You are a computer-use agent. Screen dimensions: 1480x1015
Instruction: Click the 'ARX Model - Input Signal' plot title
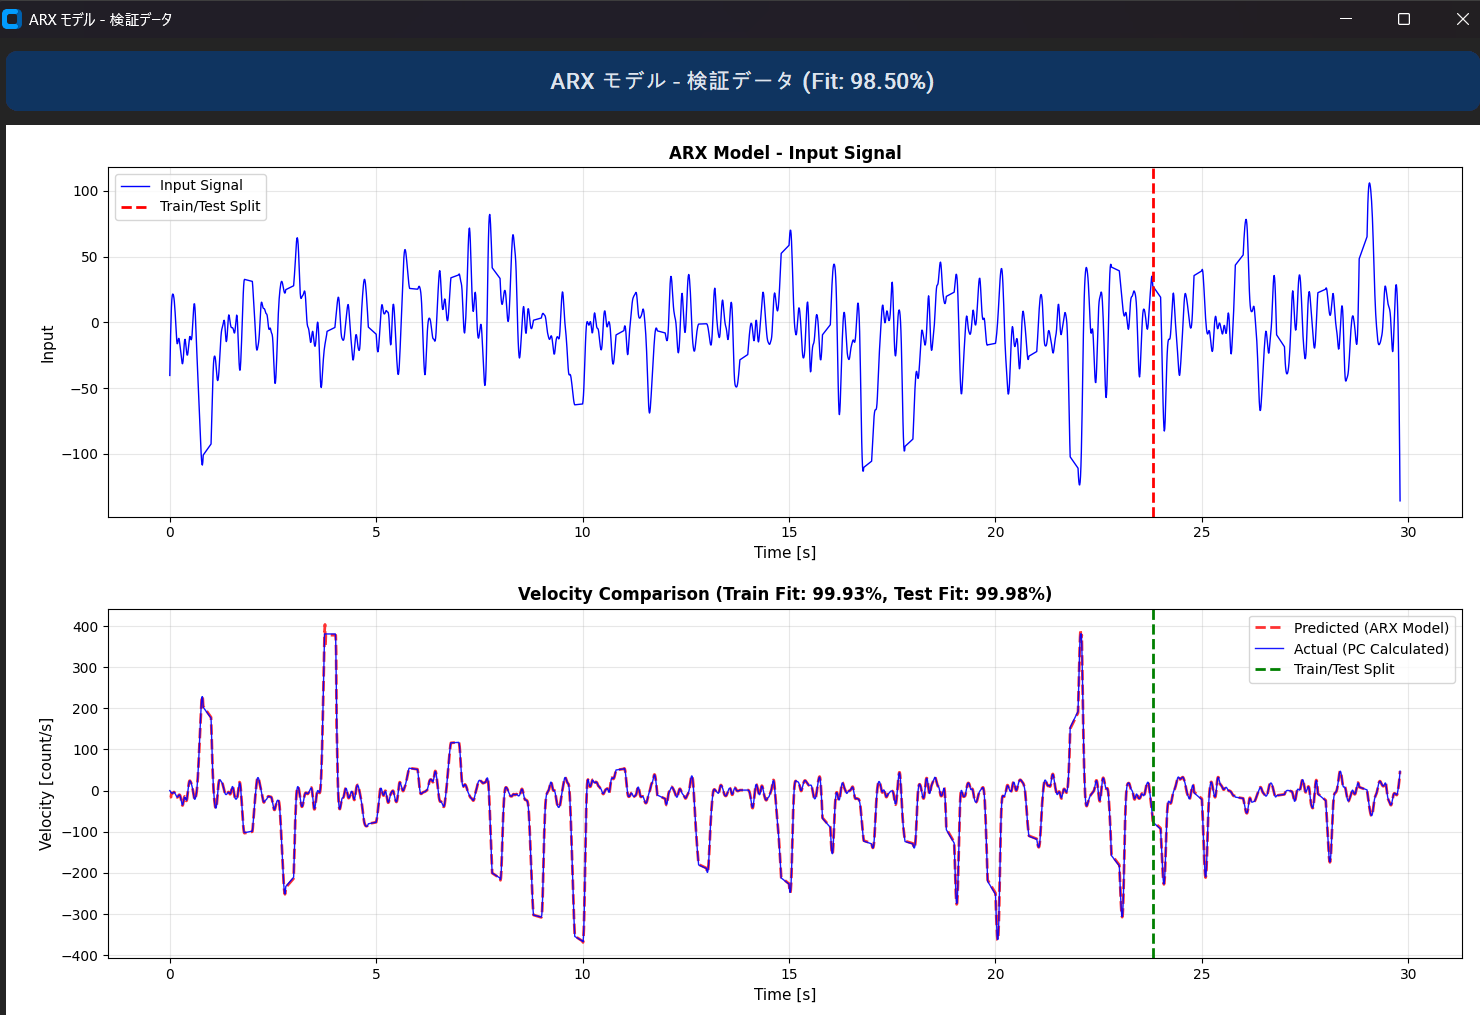784,153
